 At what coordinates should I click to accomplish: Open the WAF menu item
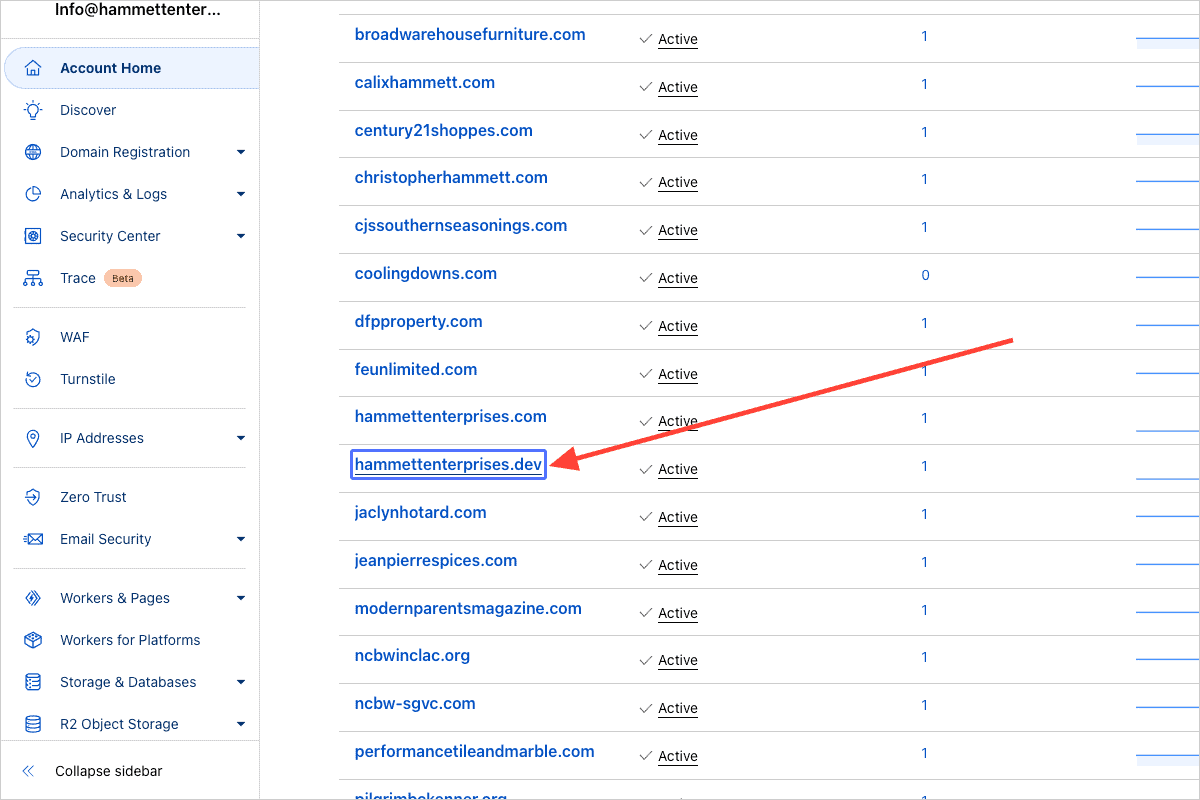[x=74, y=337]
